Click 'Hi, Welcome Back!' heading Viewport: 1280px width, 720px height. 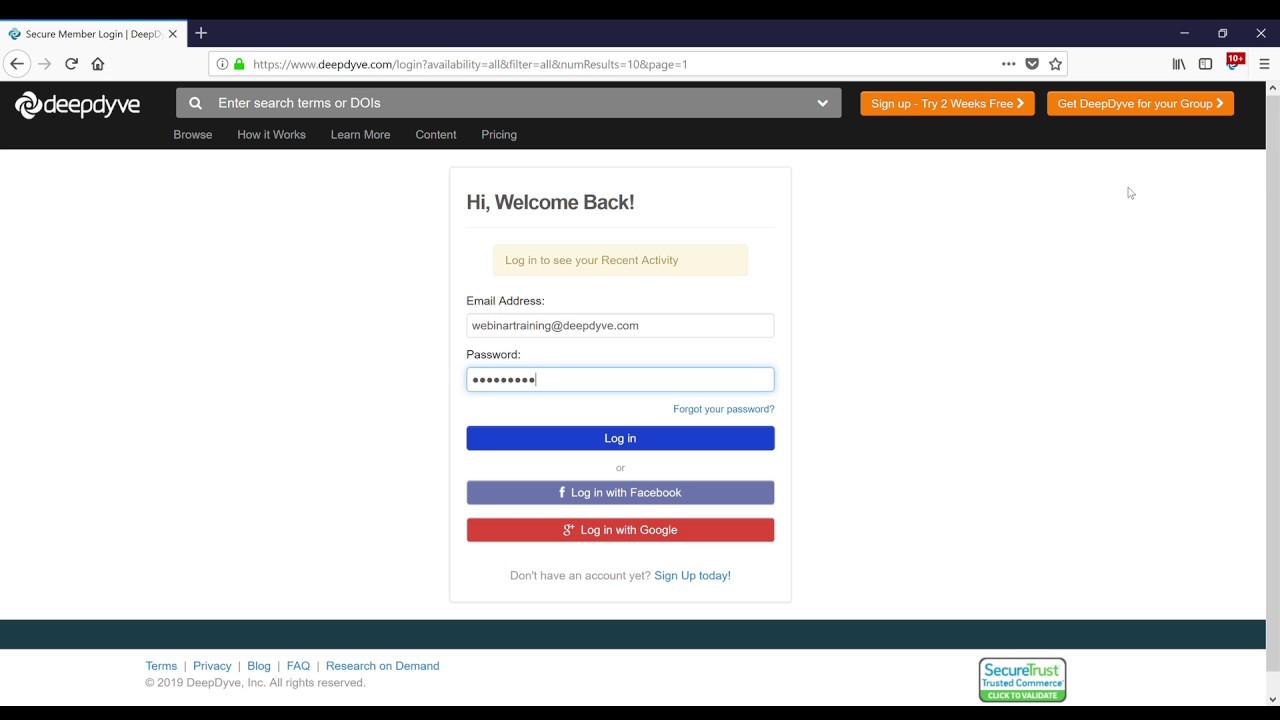click(x=550, y=202)
